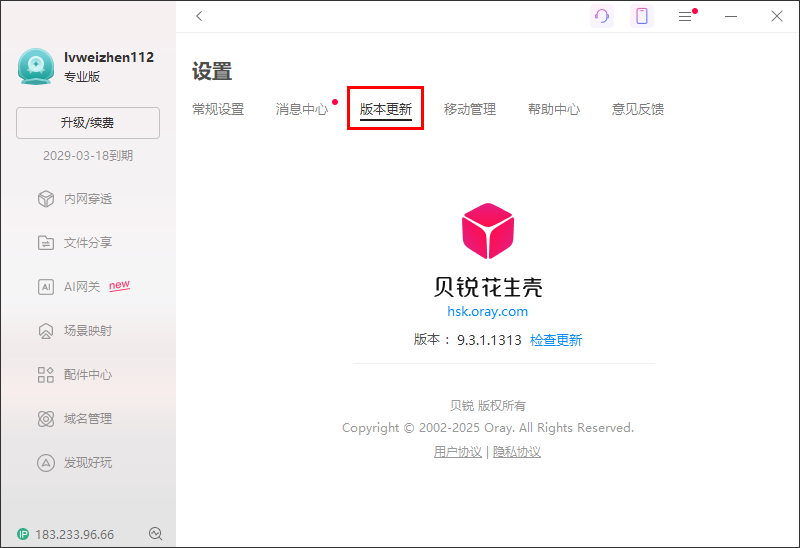Viewport: 800px width, 548px height.
Task: Click the 贝锐花生壳 product name
Action: point(488,287)
